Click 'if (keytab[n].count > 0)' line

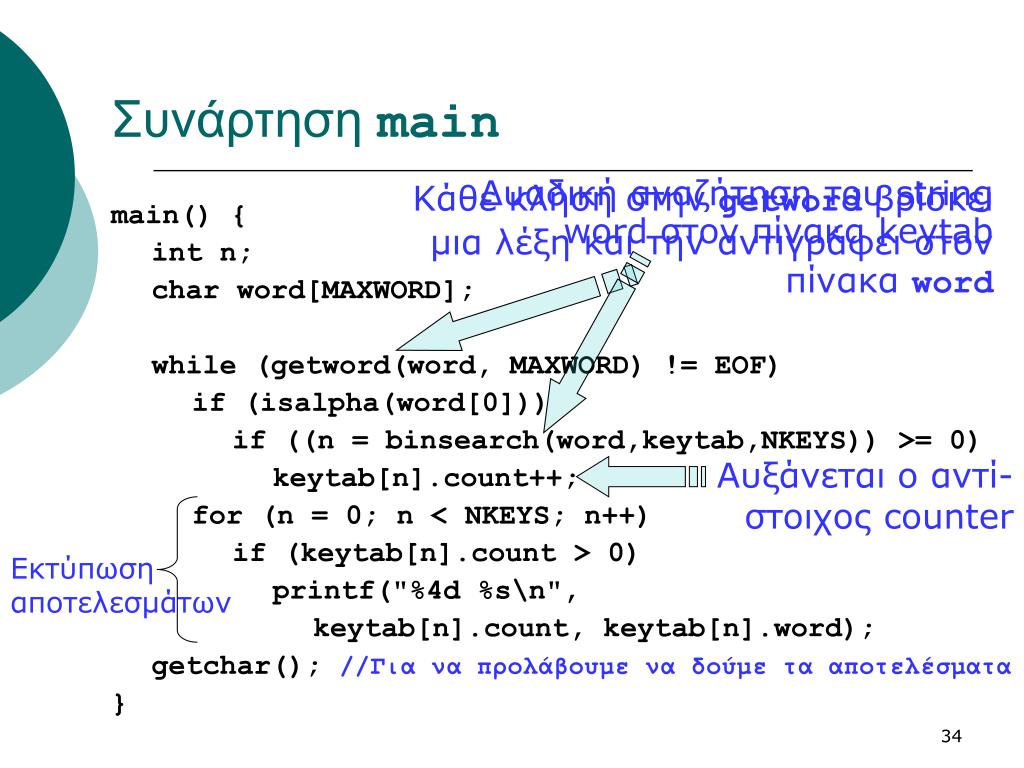434,553
